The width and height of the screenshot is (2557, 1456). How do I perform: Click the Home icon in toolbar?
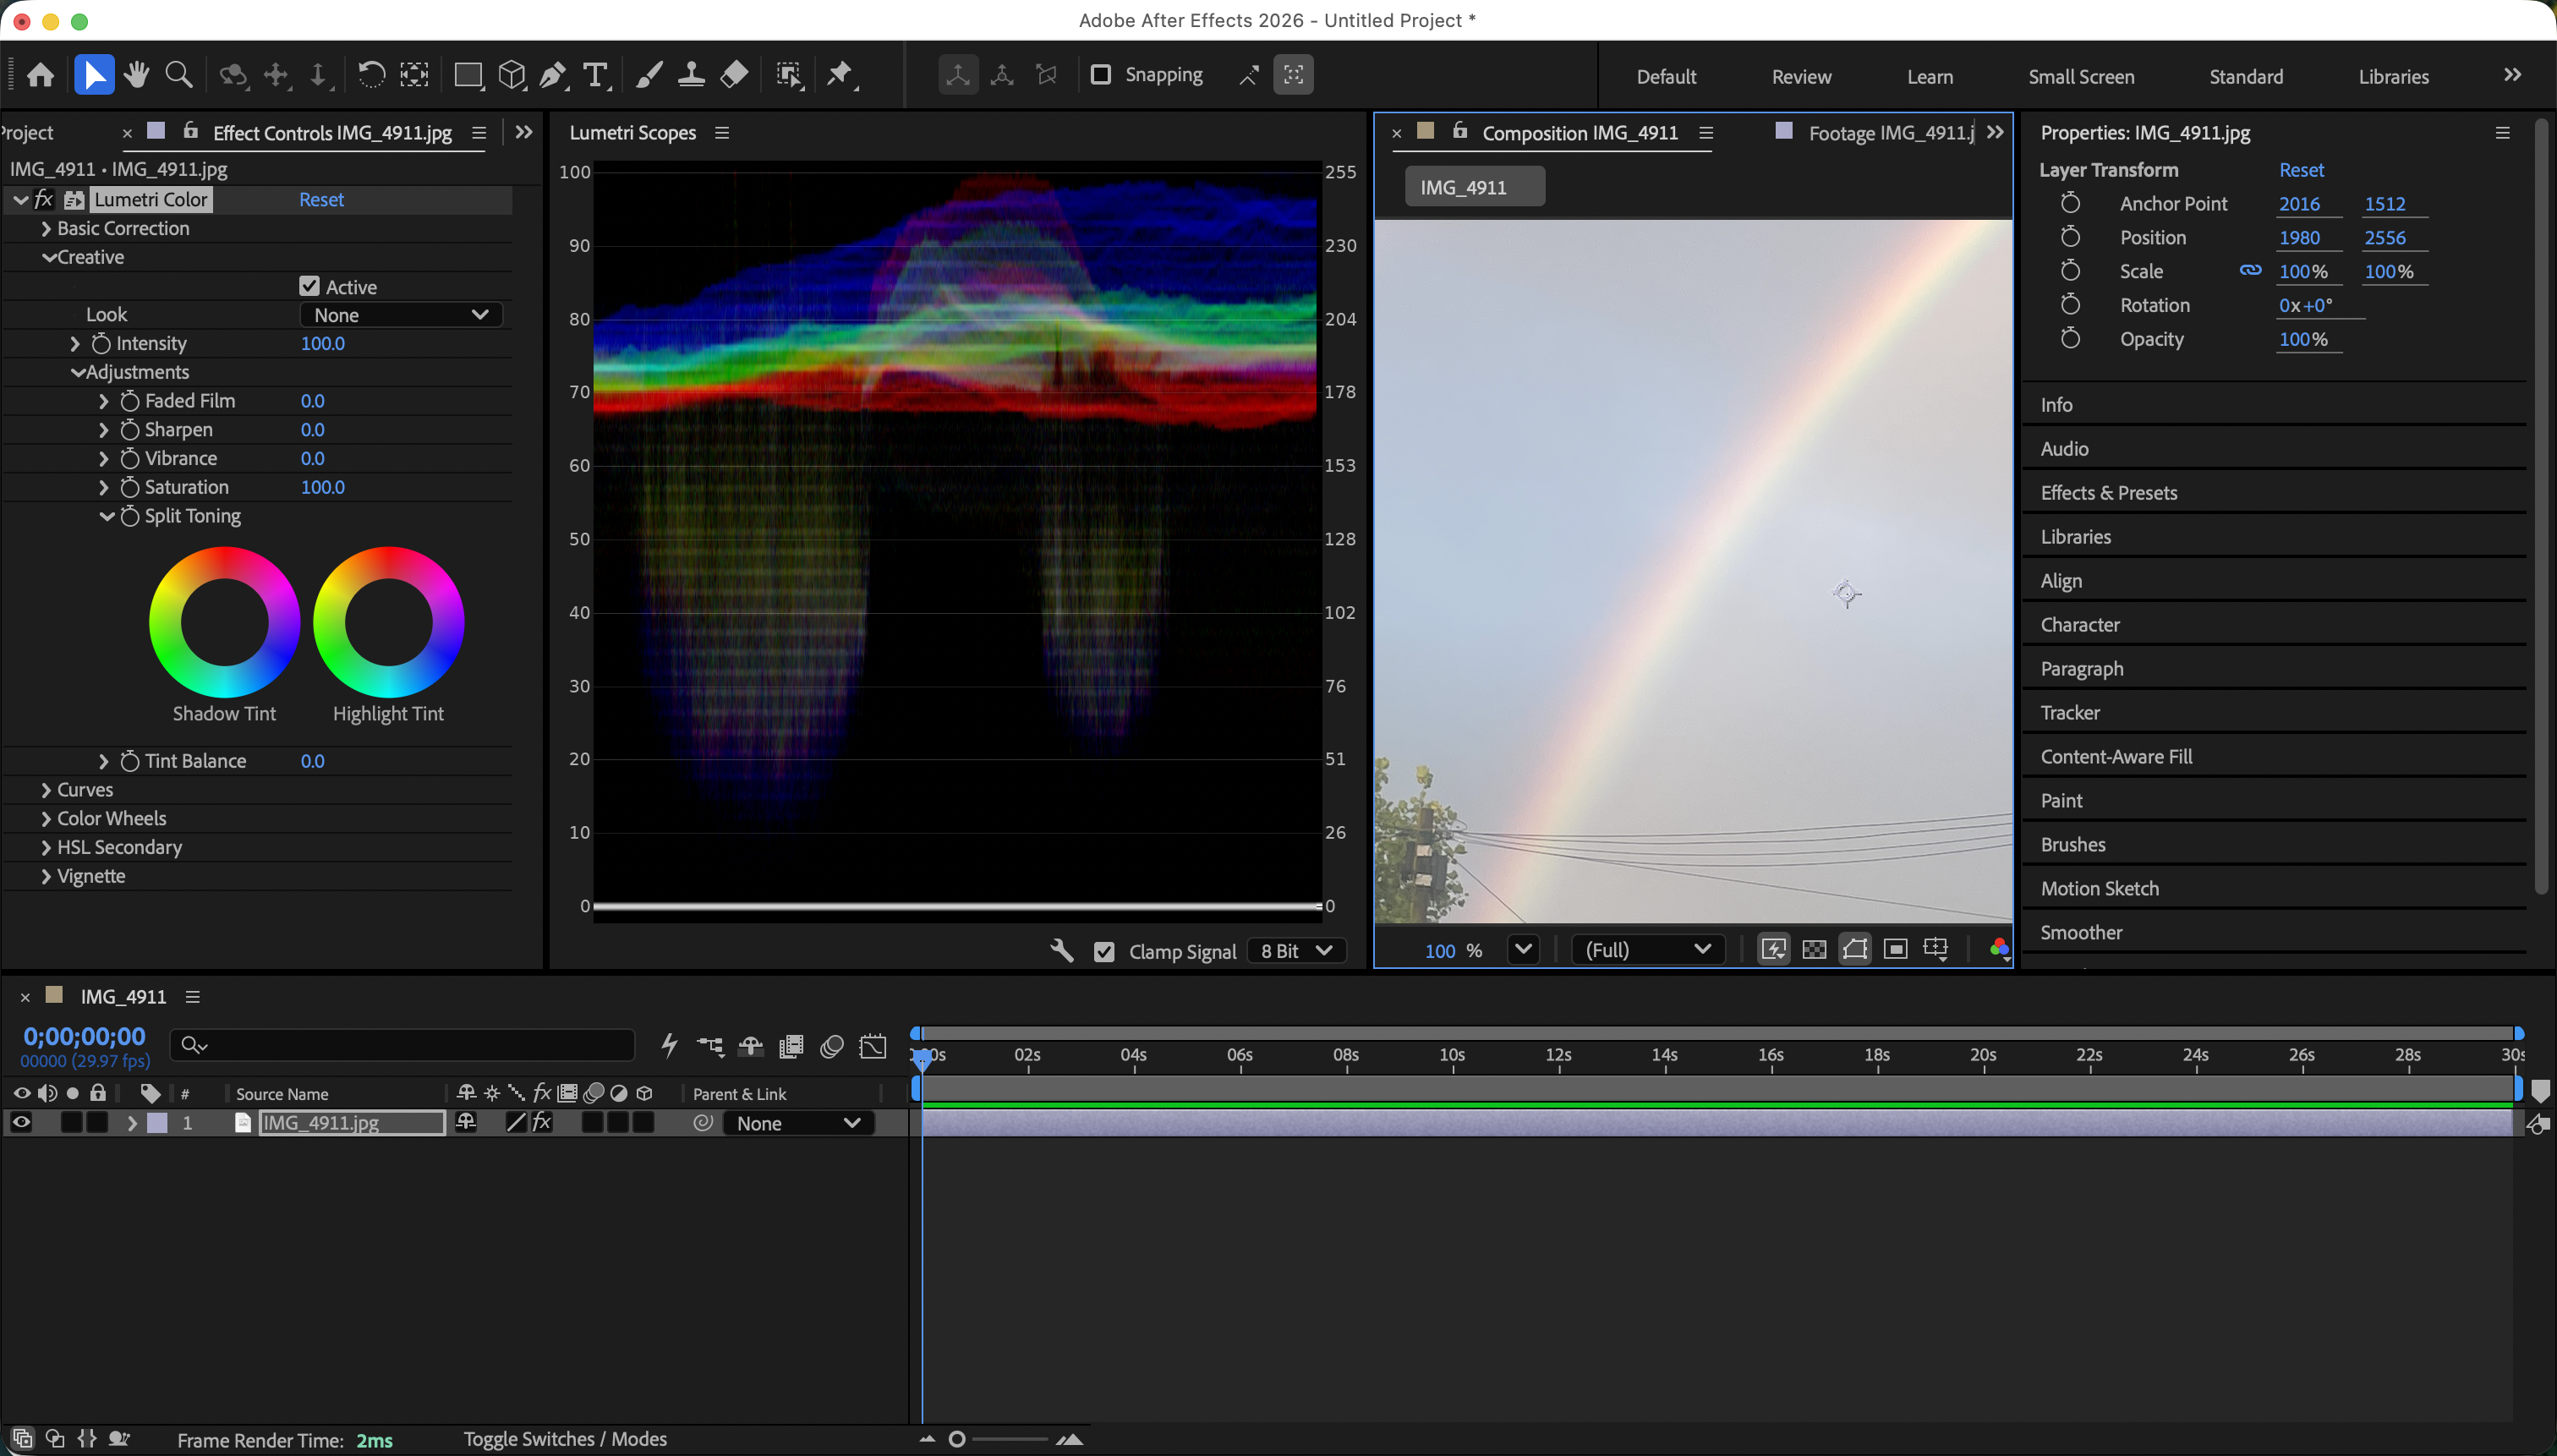point(40,75)
